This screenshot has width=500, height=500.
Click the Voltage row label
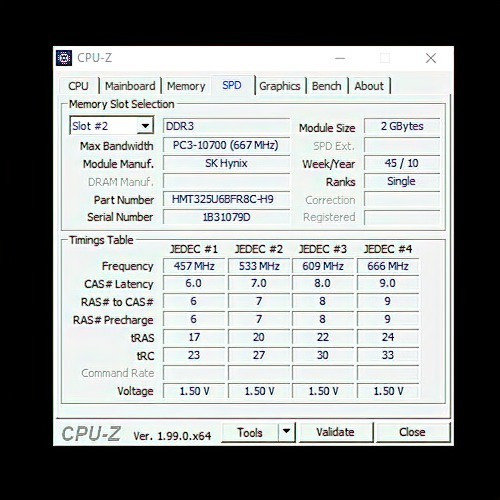click(x=135, y=391)
